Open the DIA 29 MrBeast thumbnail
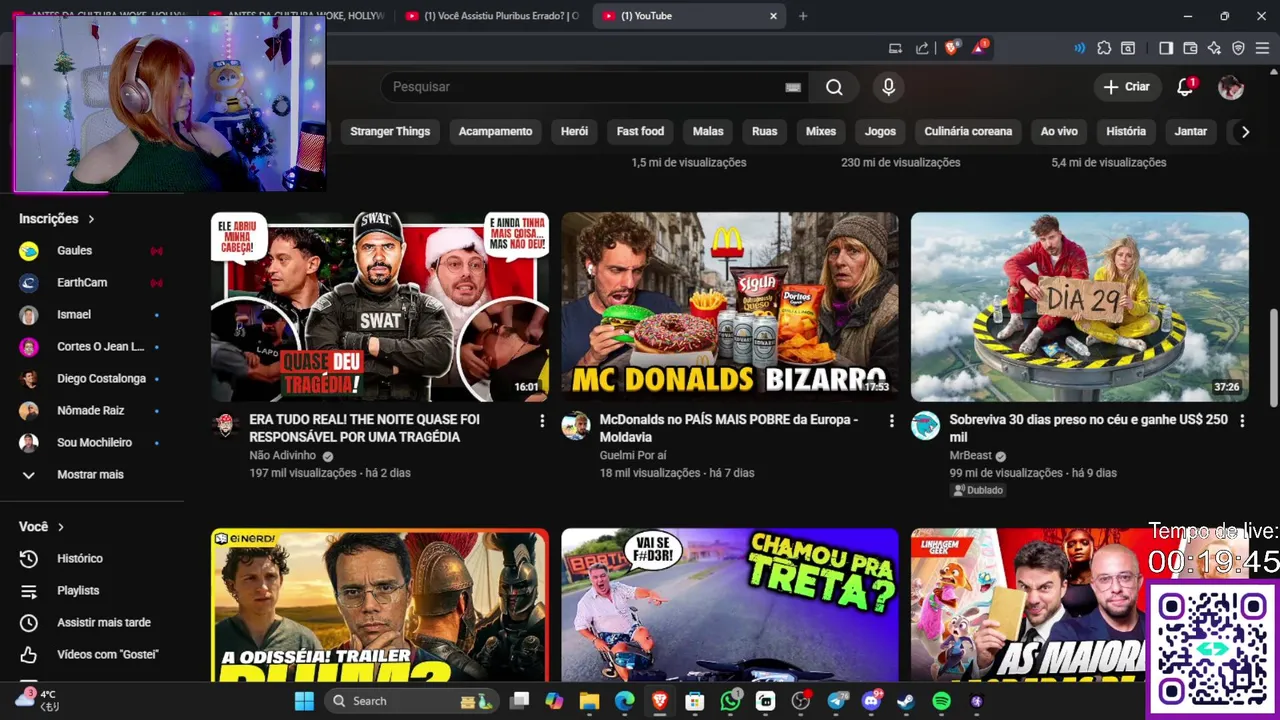 point(1080,307)
